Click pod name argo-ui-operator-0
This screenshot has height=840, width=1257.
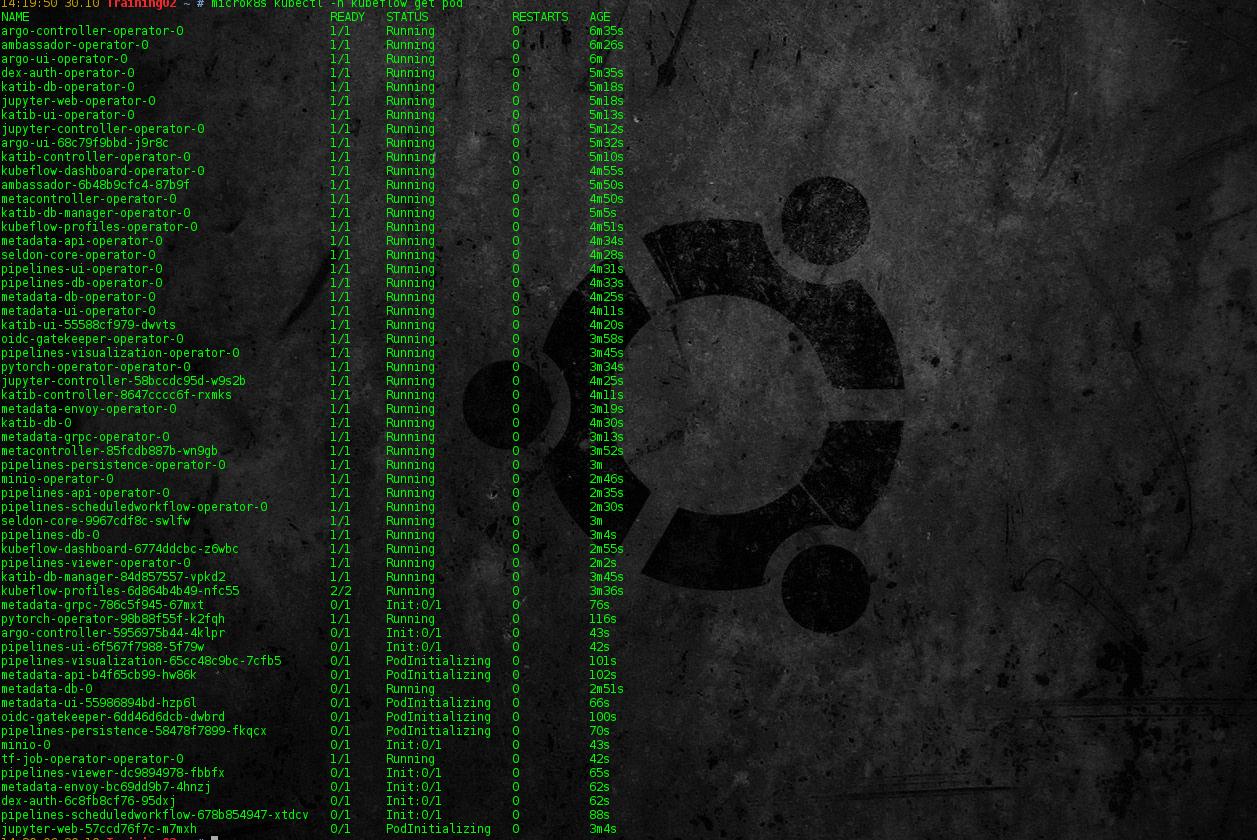64,59
